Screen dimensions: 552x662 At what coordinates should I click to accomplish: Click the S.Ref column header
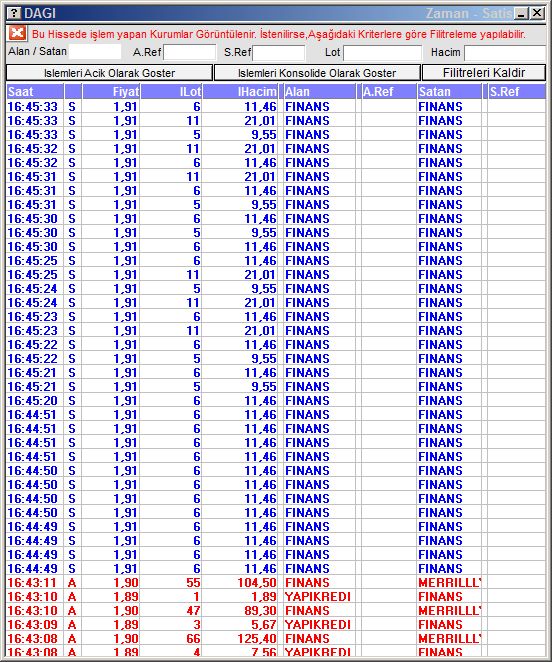pos(517,92)
